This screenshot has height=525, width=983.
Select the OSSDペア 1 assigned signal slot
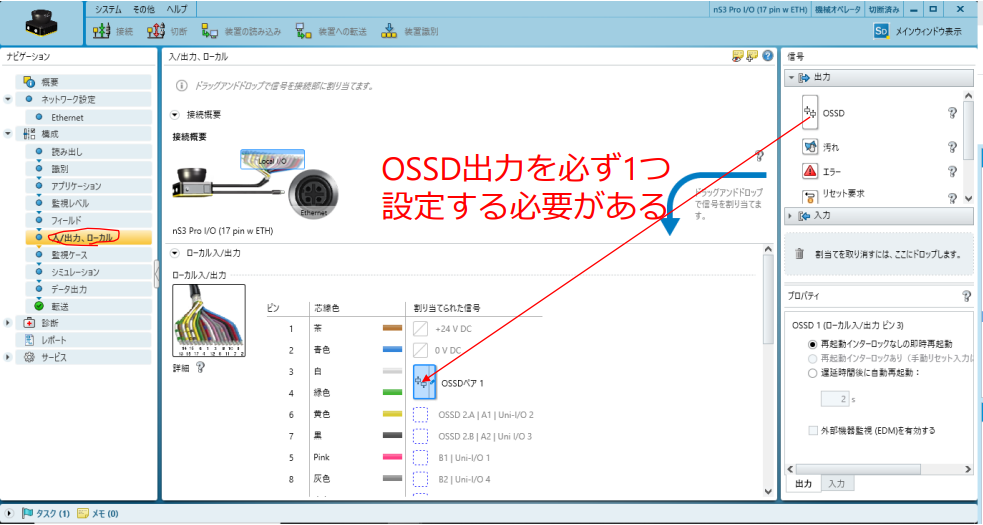coord(424,381)
